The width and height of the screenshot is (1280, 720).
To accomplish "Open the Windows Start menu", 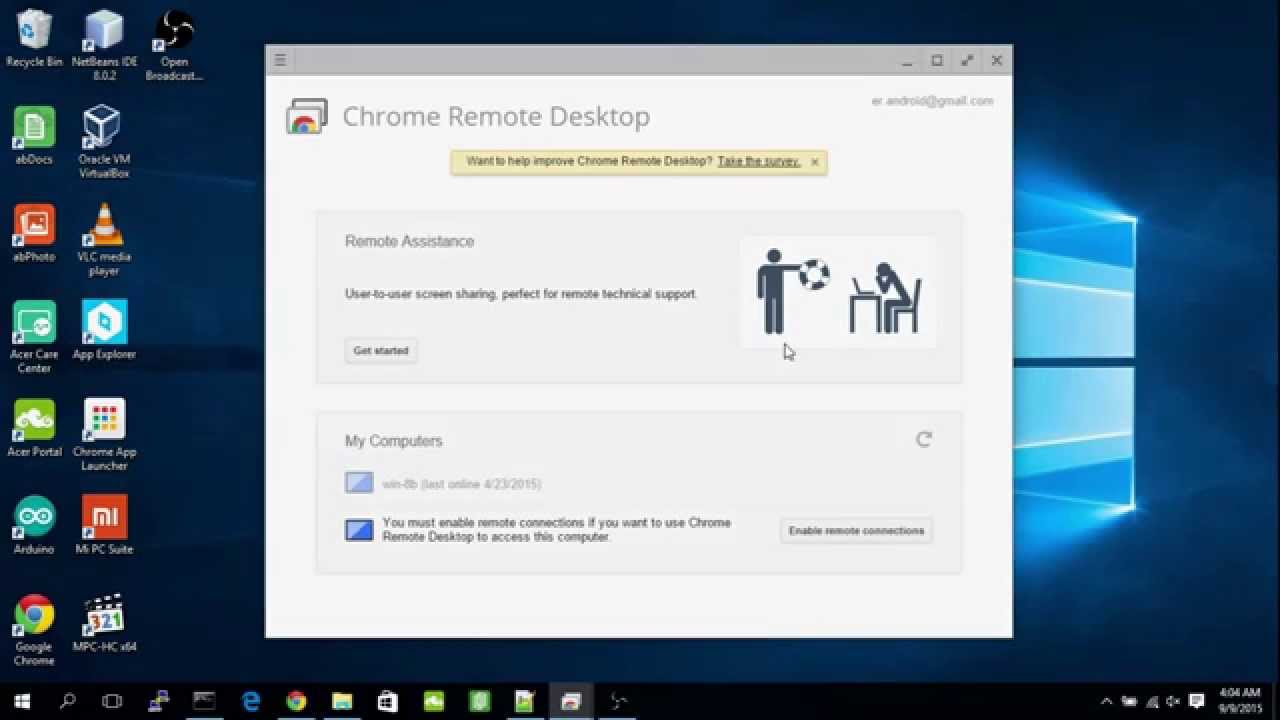I will [22, 702].
